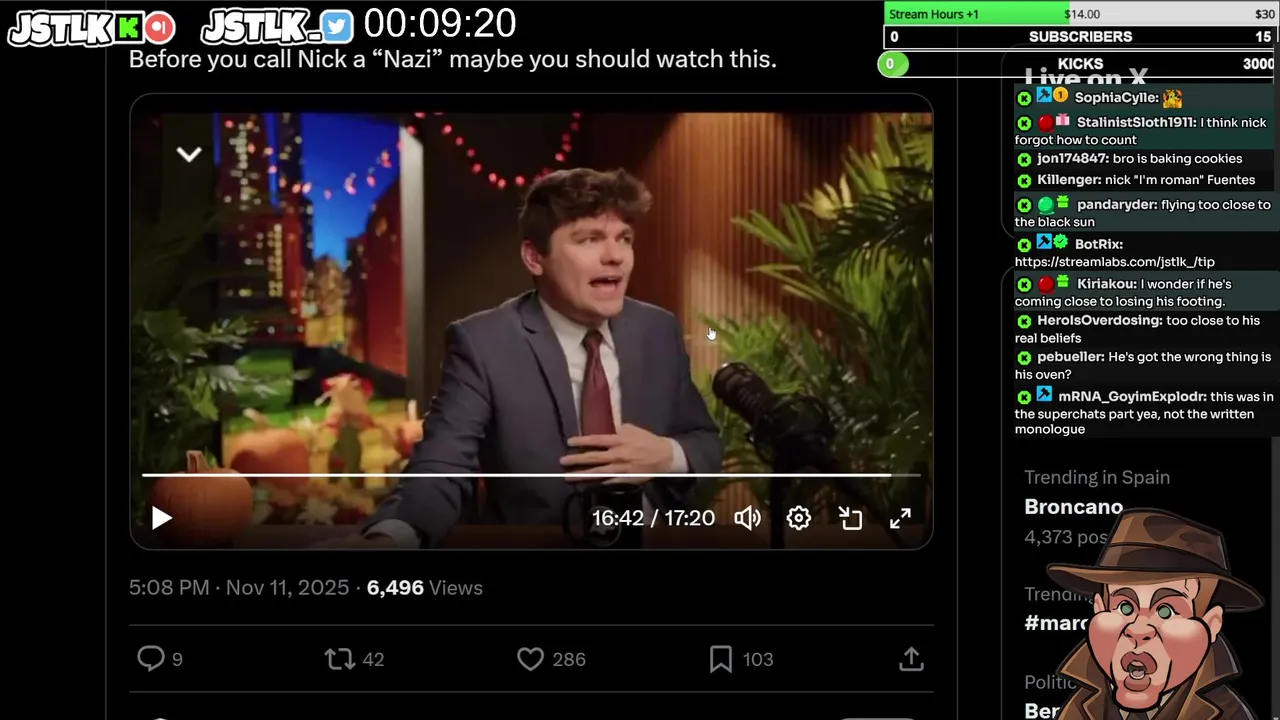
Task: Share the post via upload icon
Action: 910,659
